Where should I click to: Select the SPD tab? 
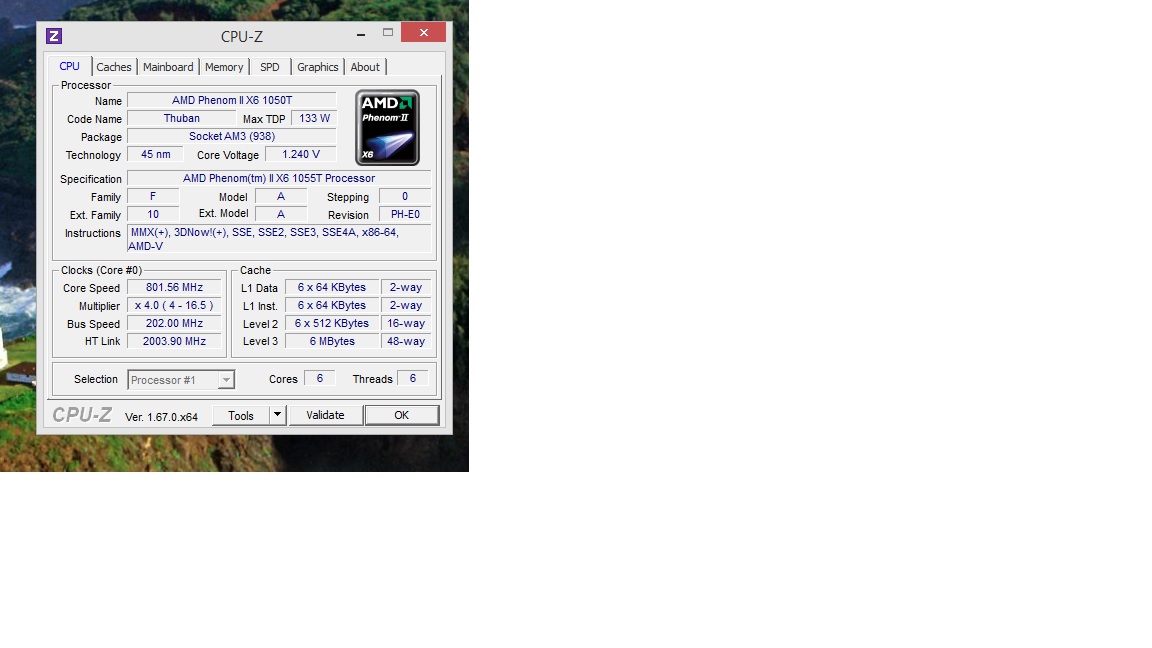pyautogui.click(x=270, y=67)
